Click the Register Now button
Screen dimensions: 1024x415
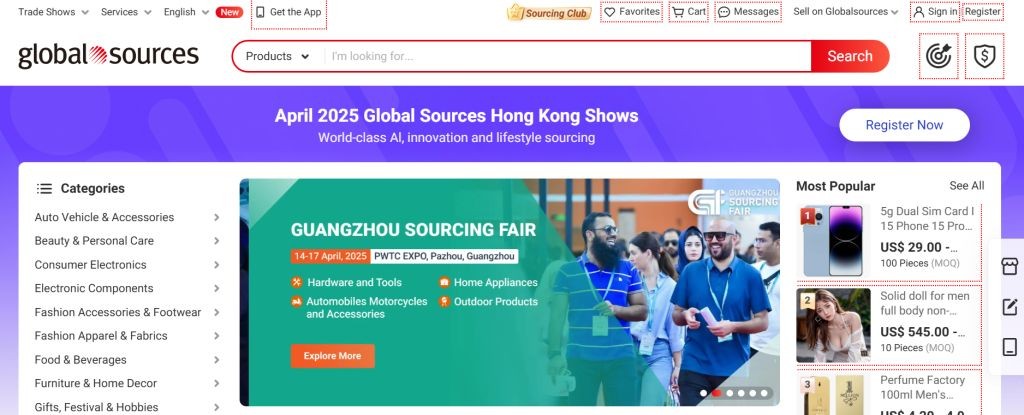click(904, 125)
